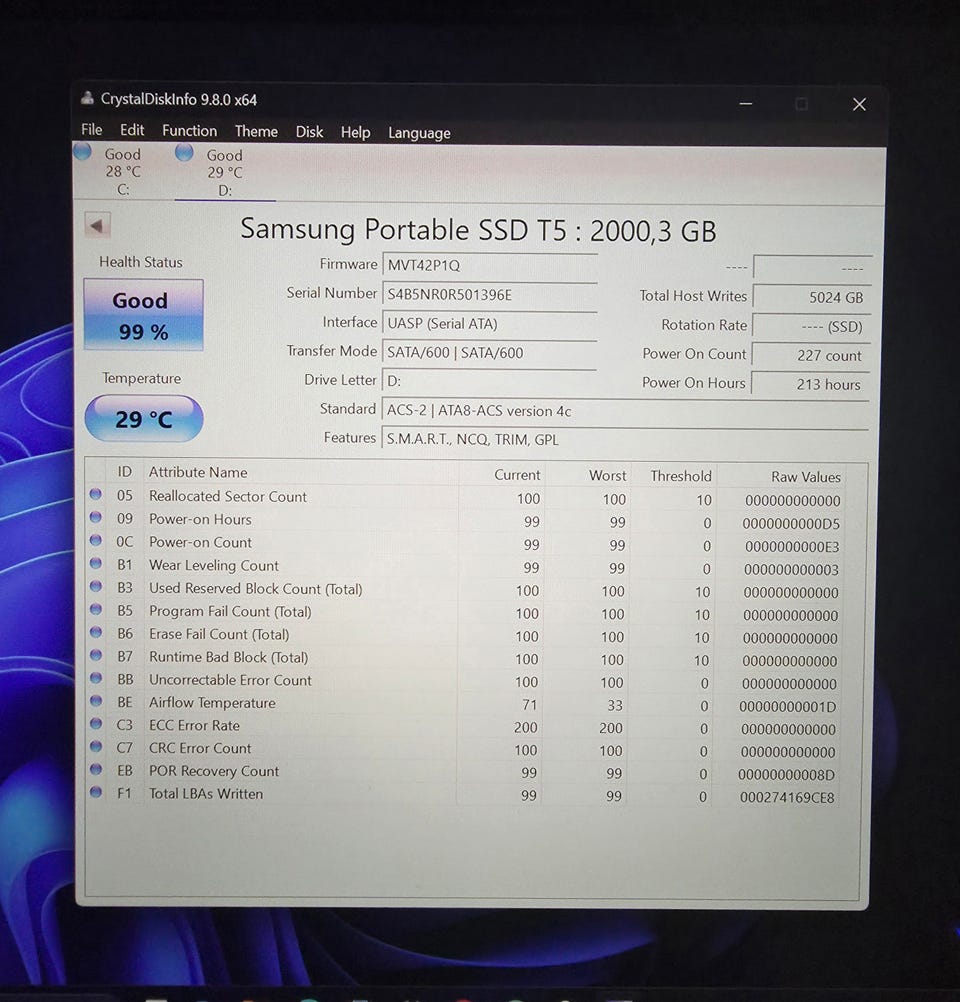The image size is (960, 1002).
Task: Select the POR Recovery Count row name
Action: tap(214, 771)
